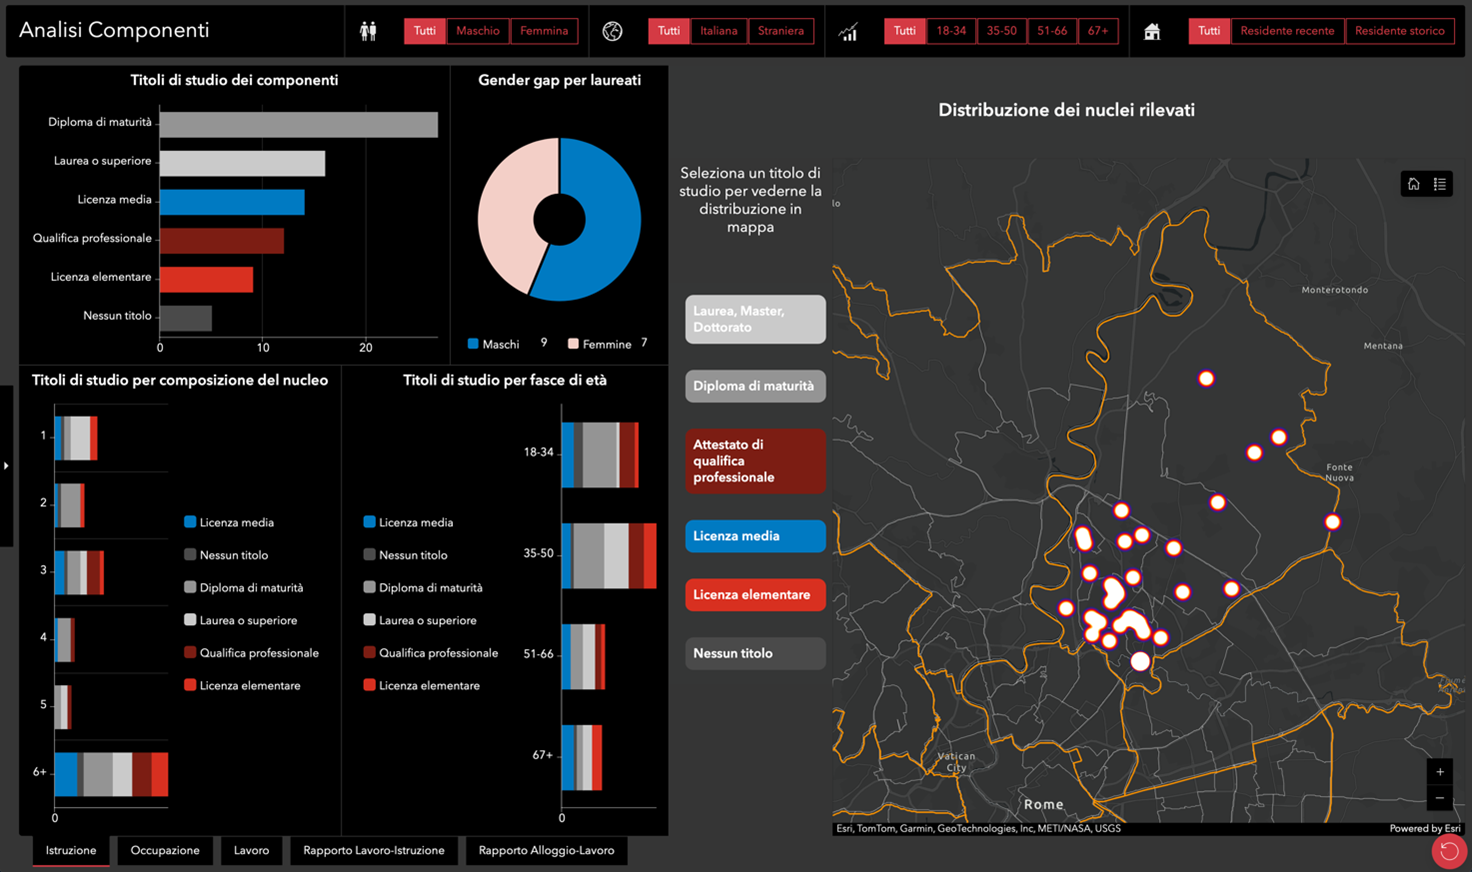Click the map home extent icon
The height and width of the screenshot is (872, 1472).
(1413, 184)
